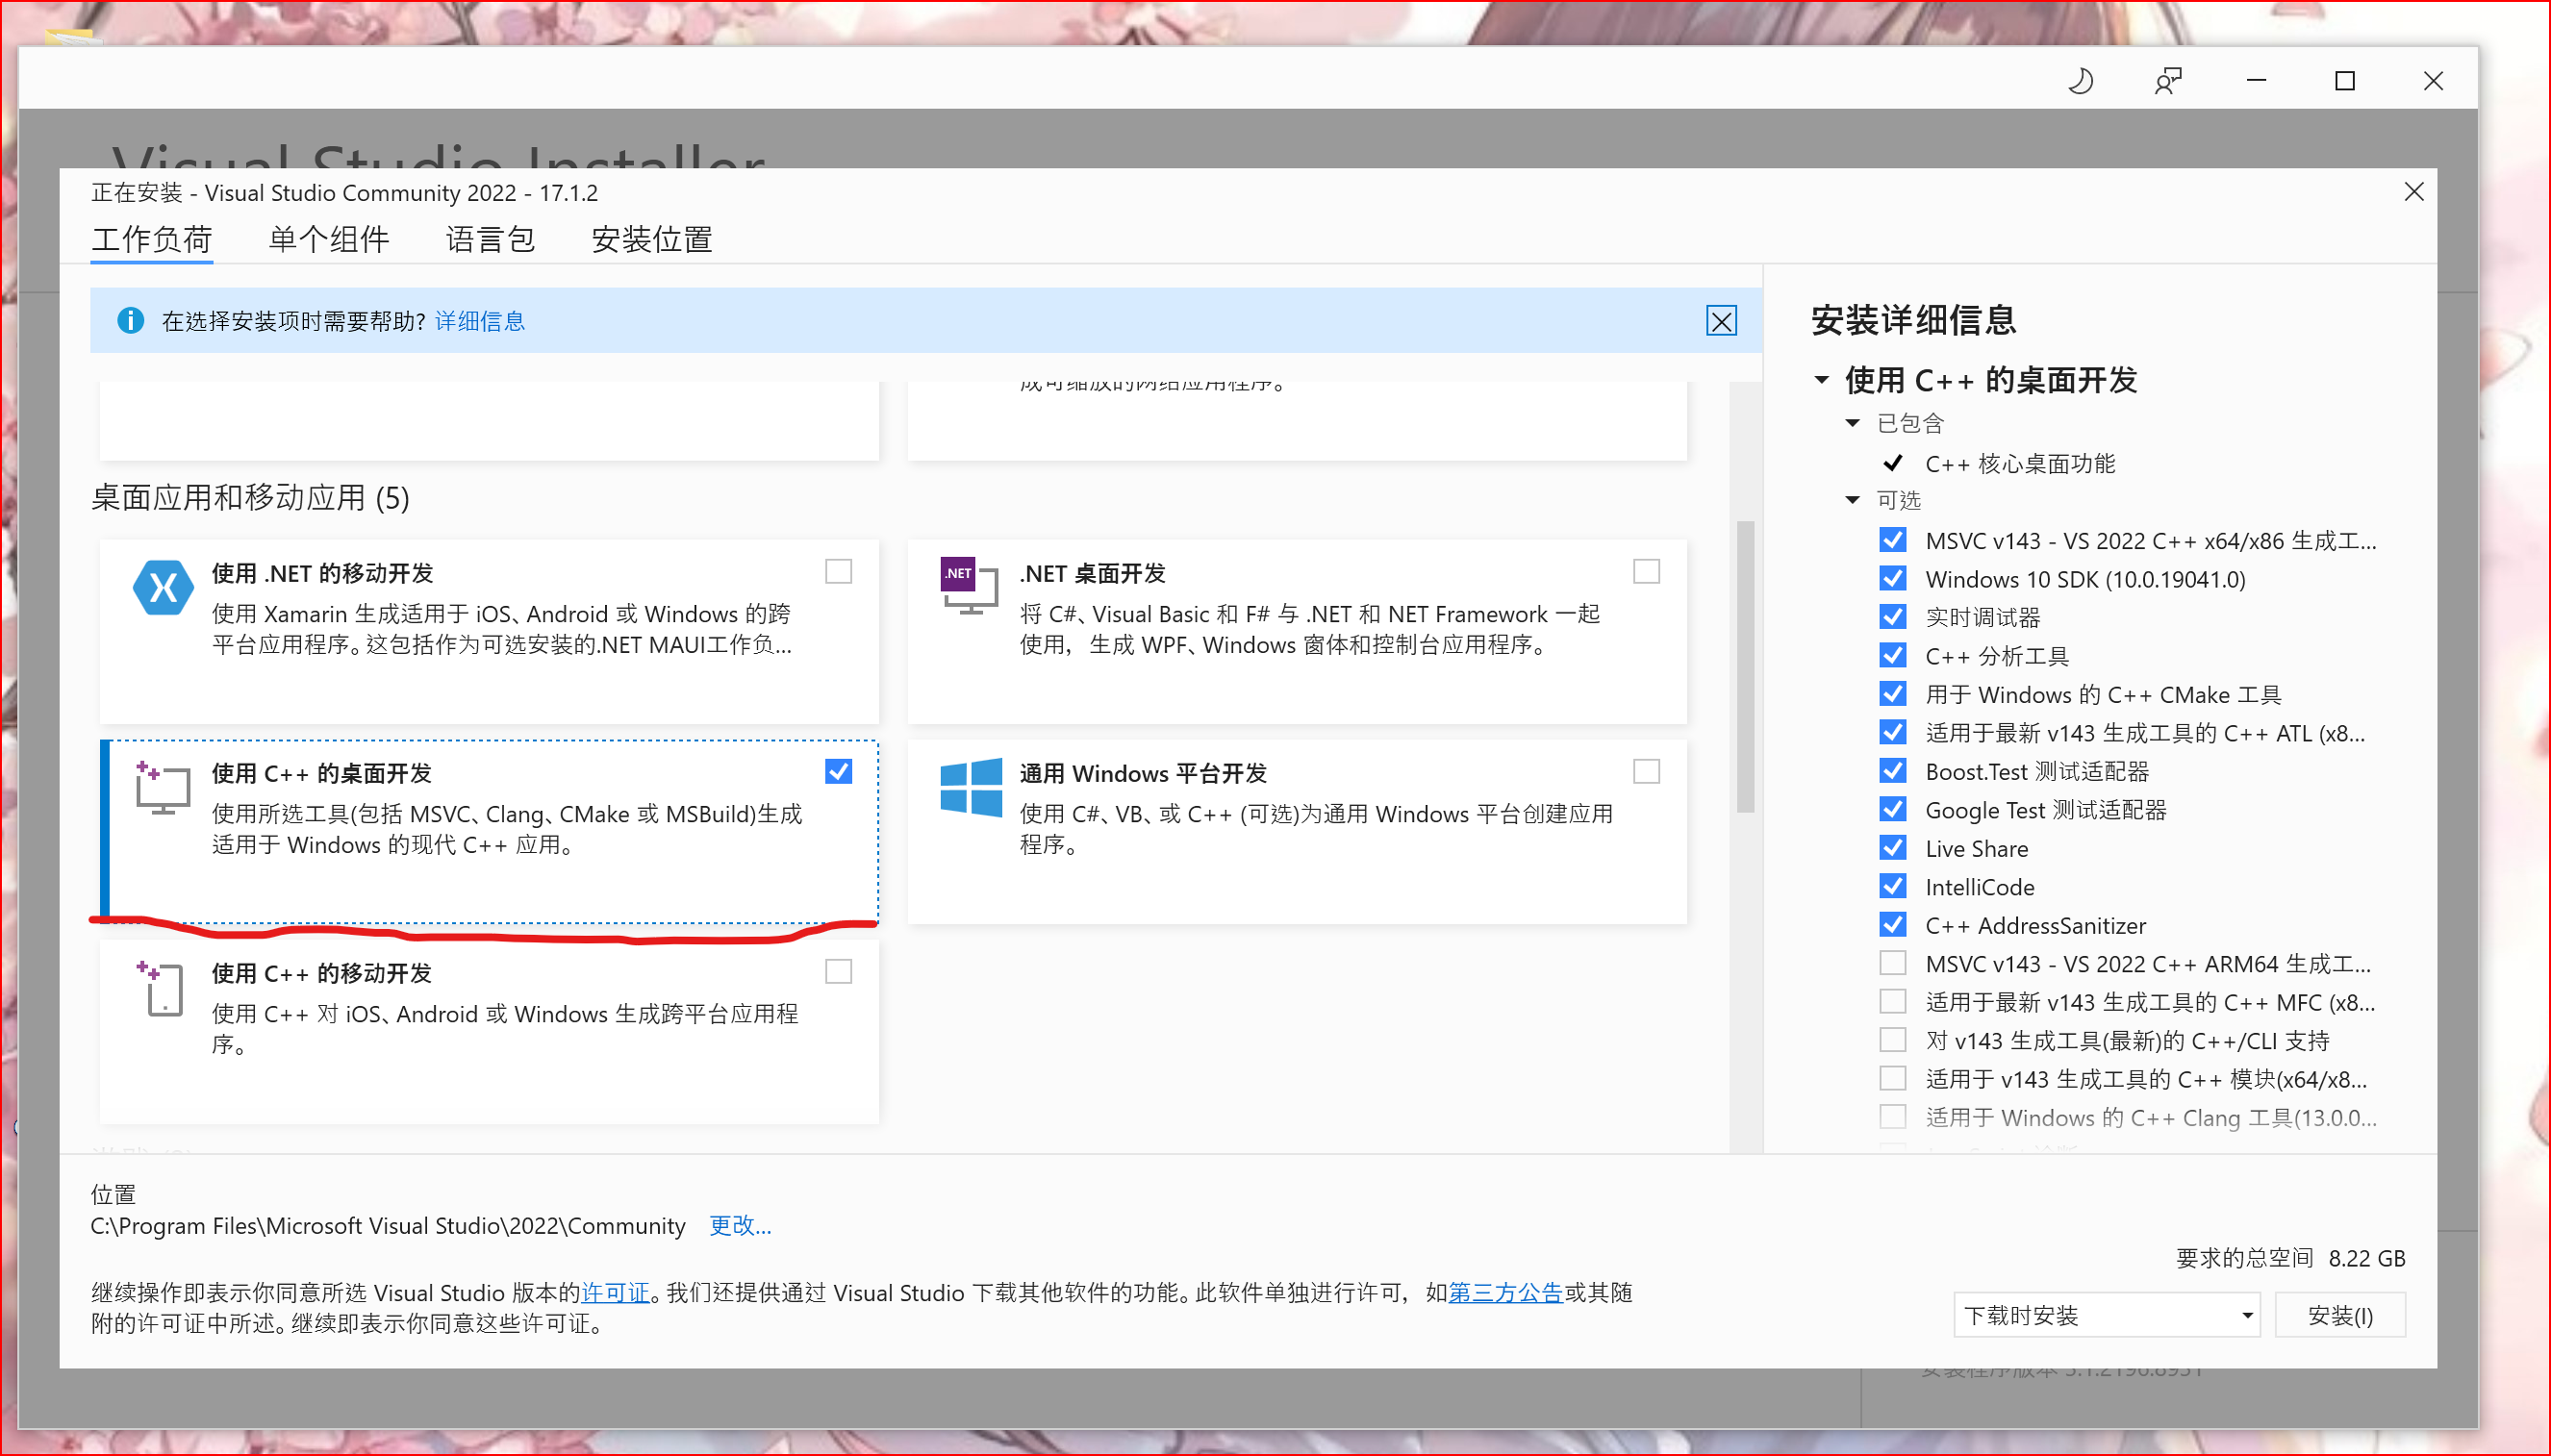Uncheck Live Share component

click(x=1892, y=848)
